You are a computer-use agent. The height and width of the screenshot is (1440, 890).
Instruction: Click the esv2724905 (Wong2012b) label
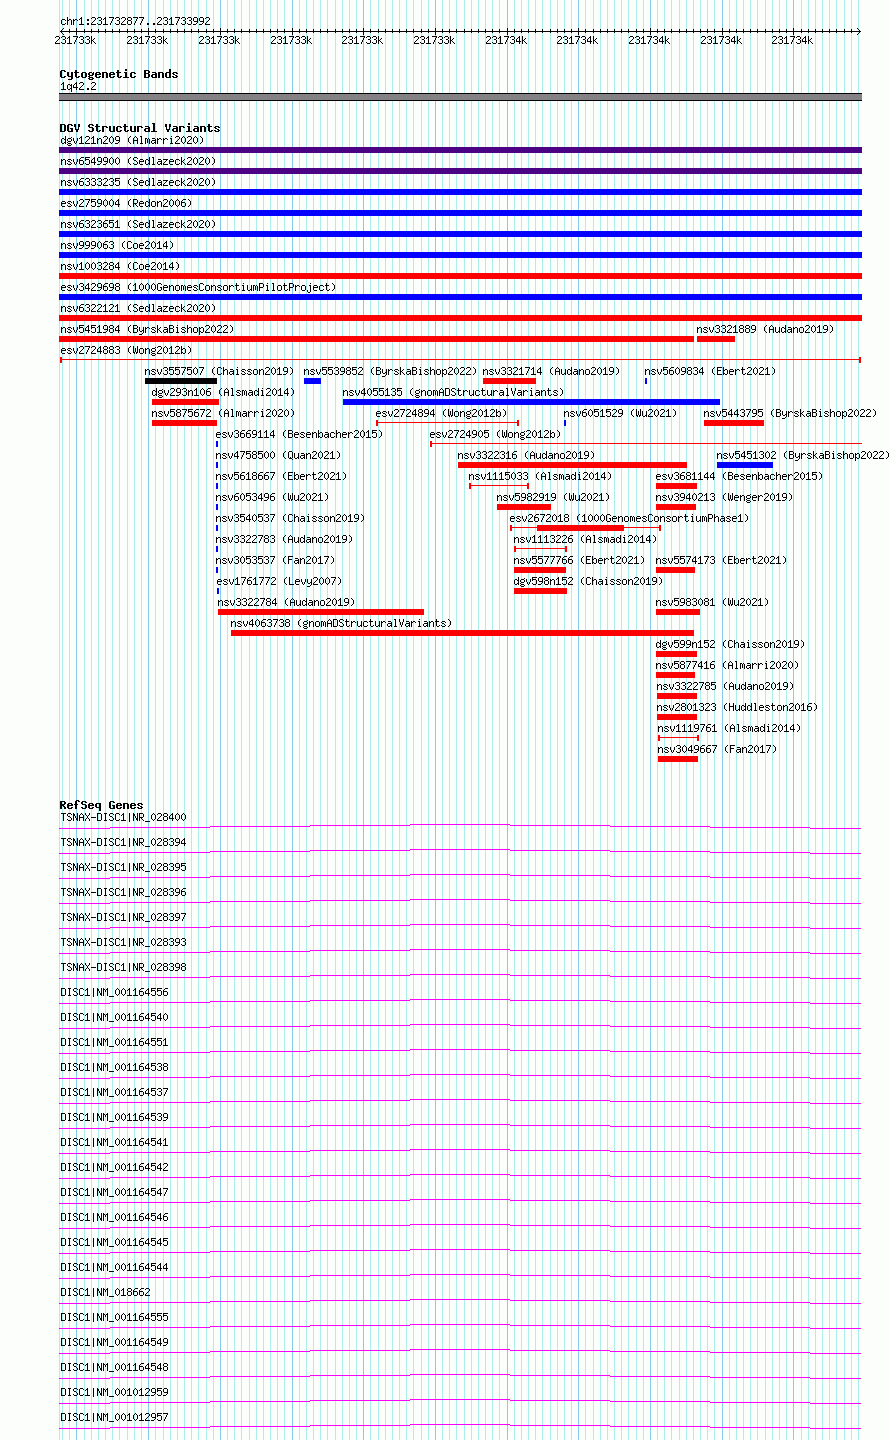(495, 434)
